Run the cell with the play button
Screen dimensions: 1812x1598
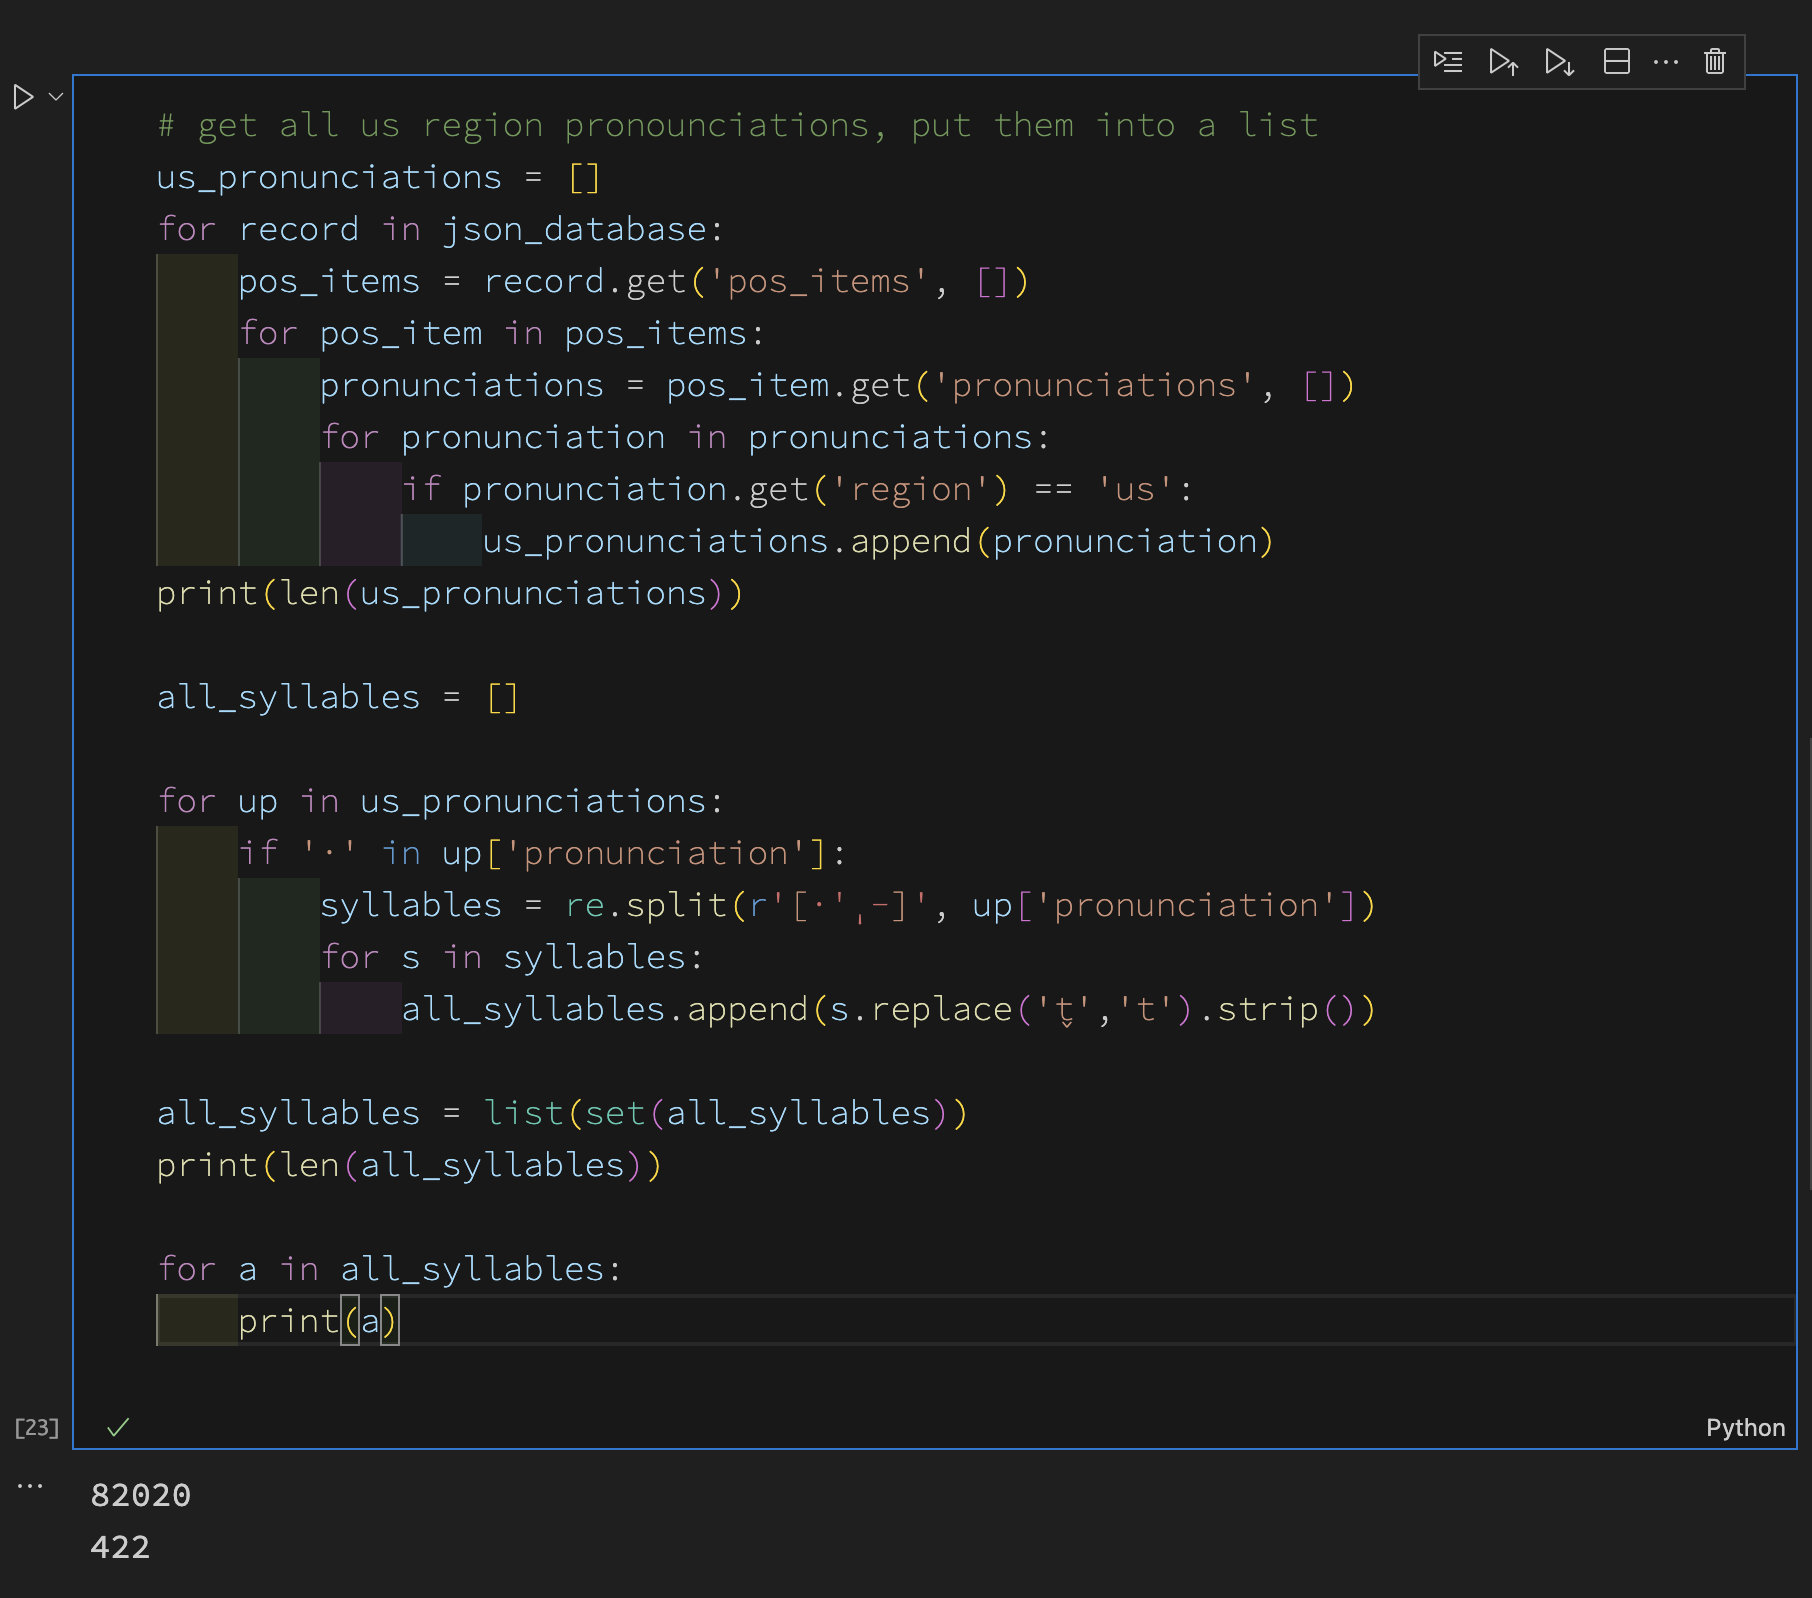coord(23,97)
